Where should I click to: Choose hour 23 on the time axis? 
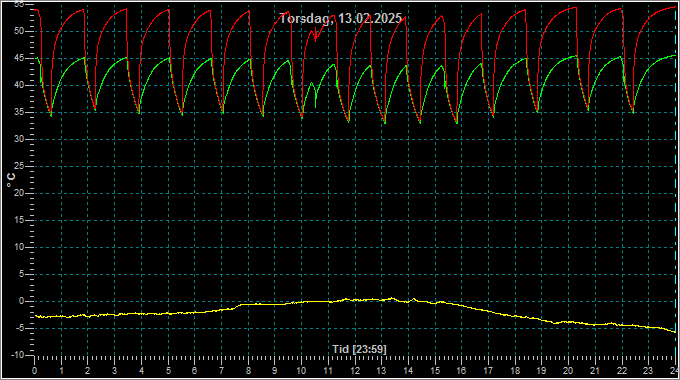tap(648, 371)
